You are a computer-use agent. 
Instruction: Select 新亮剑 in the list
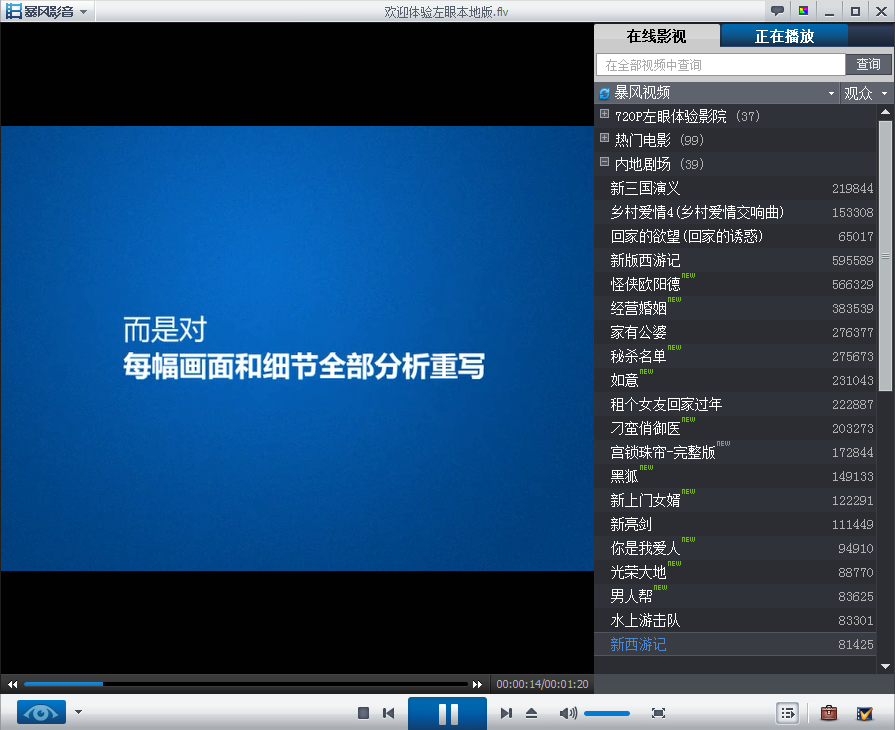pos(735,524)
